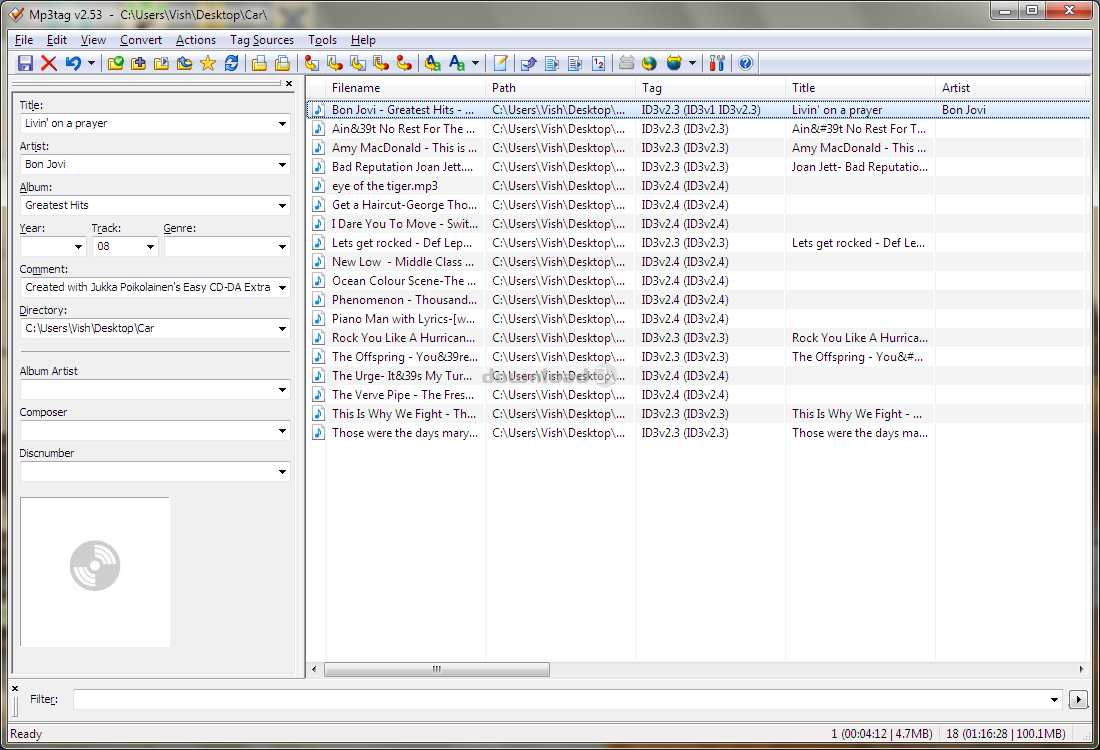
Task: Expand the Year dropdown arrow
Action: [78, 247]
